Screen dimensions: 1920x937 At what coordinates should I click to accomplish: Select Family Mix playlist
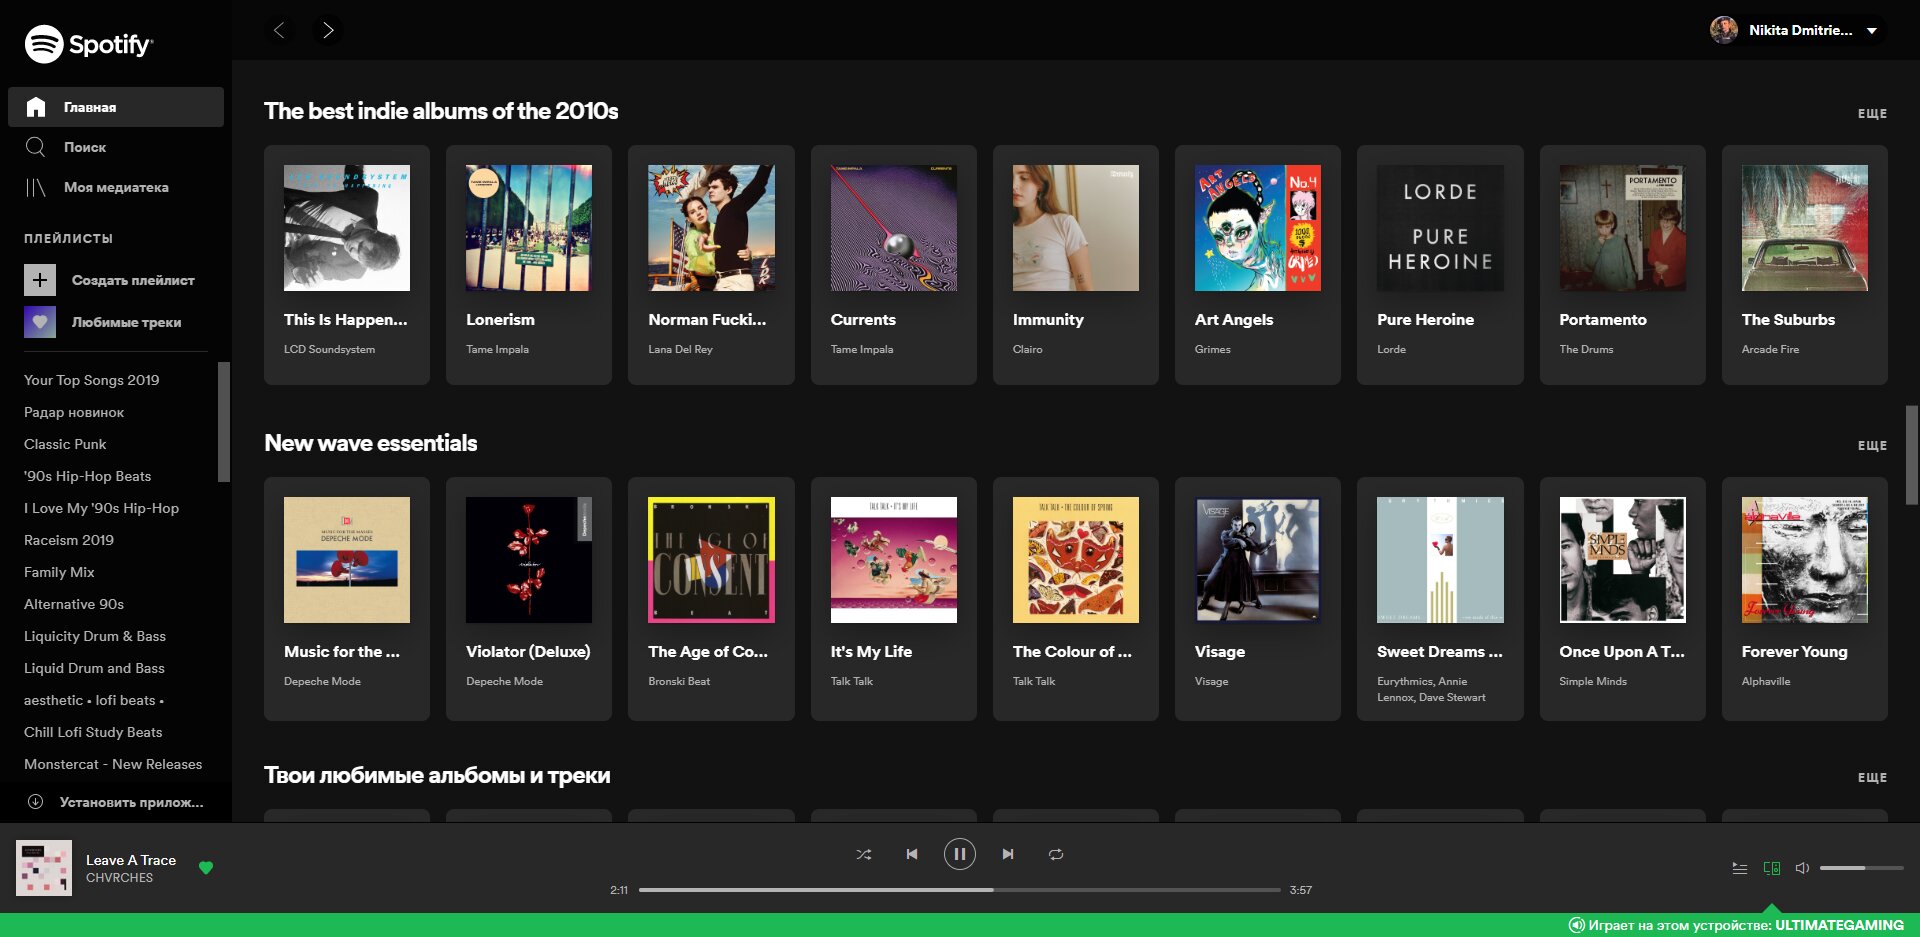pyautogui.click(x=59, y=572)
